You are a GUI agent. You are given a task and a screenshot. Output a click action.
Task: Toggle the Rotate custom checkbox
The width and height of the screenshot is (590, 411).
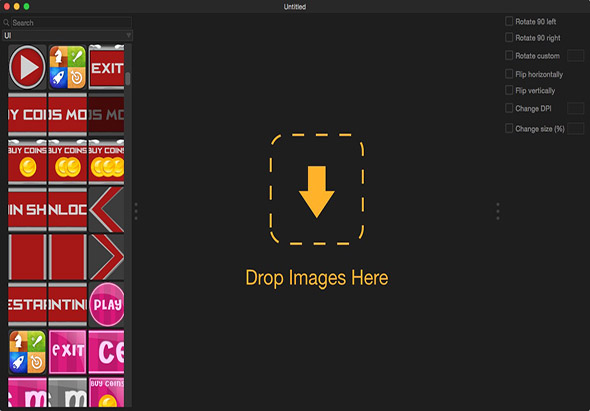[x=509, y=56]
